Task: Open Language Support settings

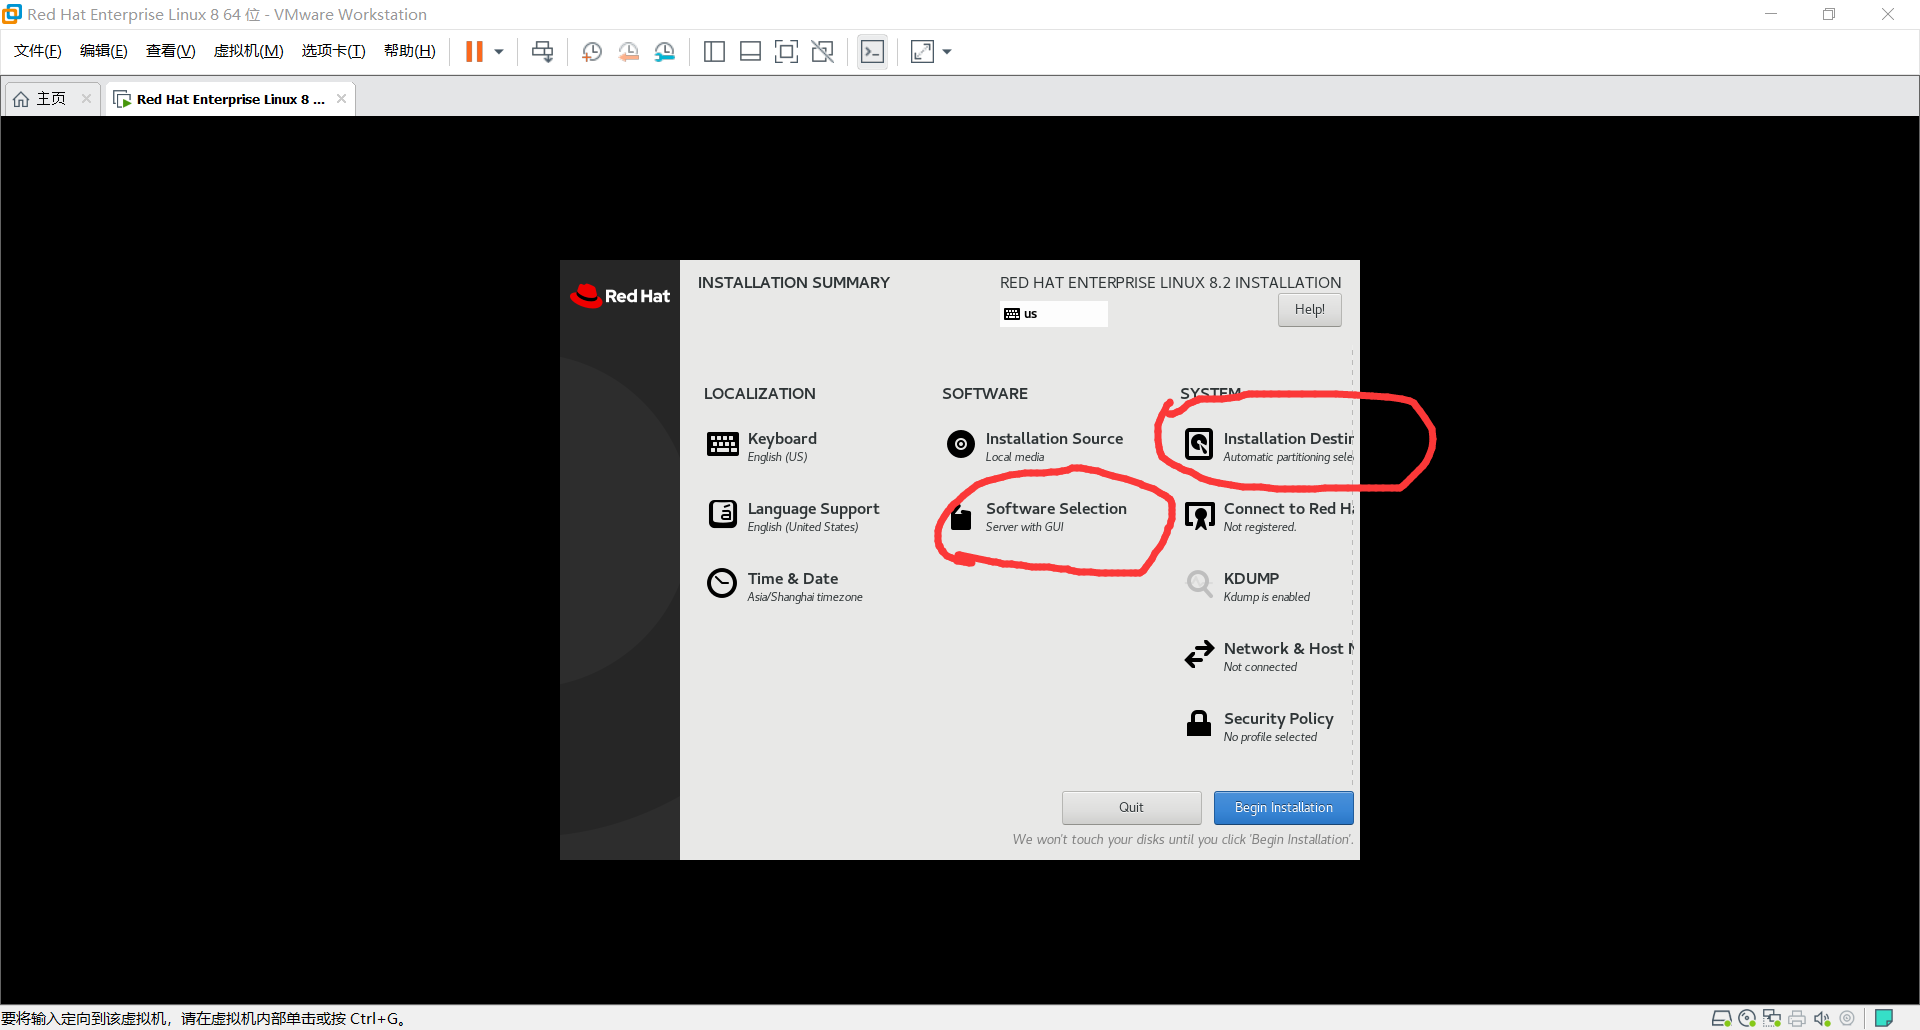Action: point(794,516)
